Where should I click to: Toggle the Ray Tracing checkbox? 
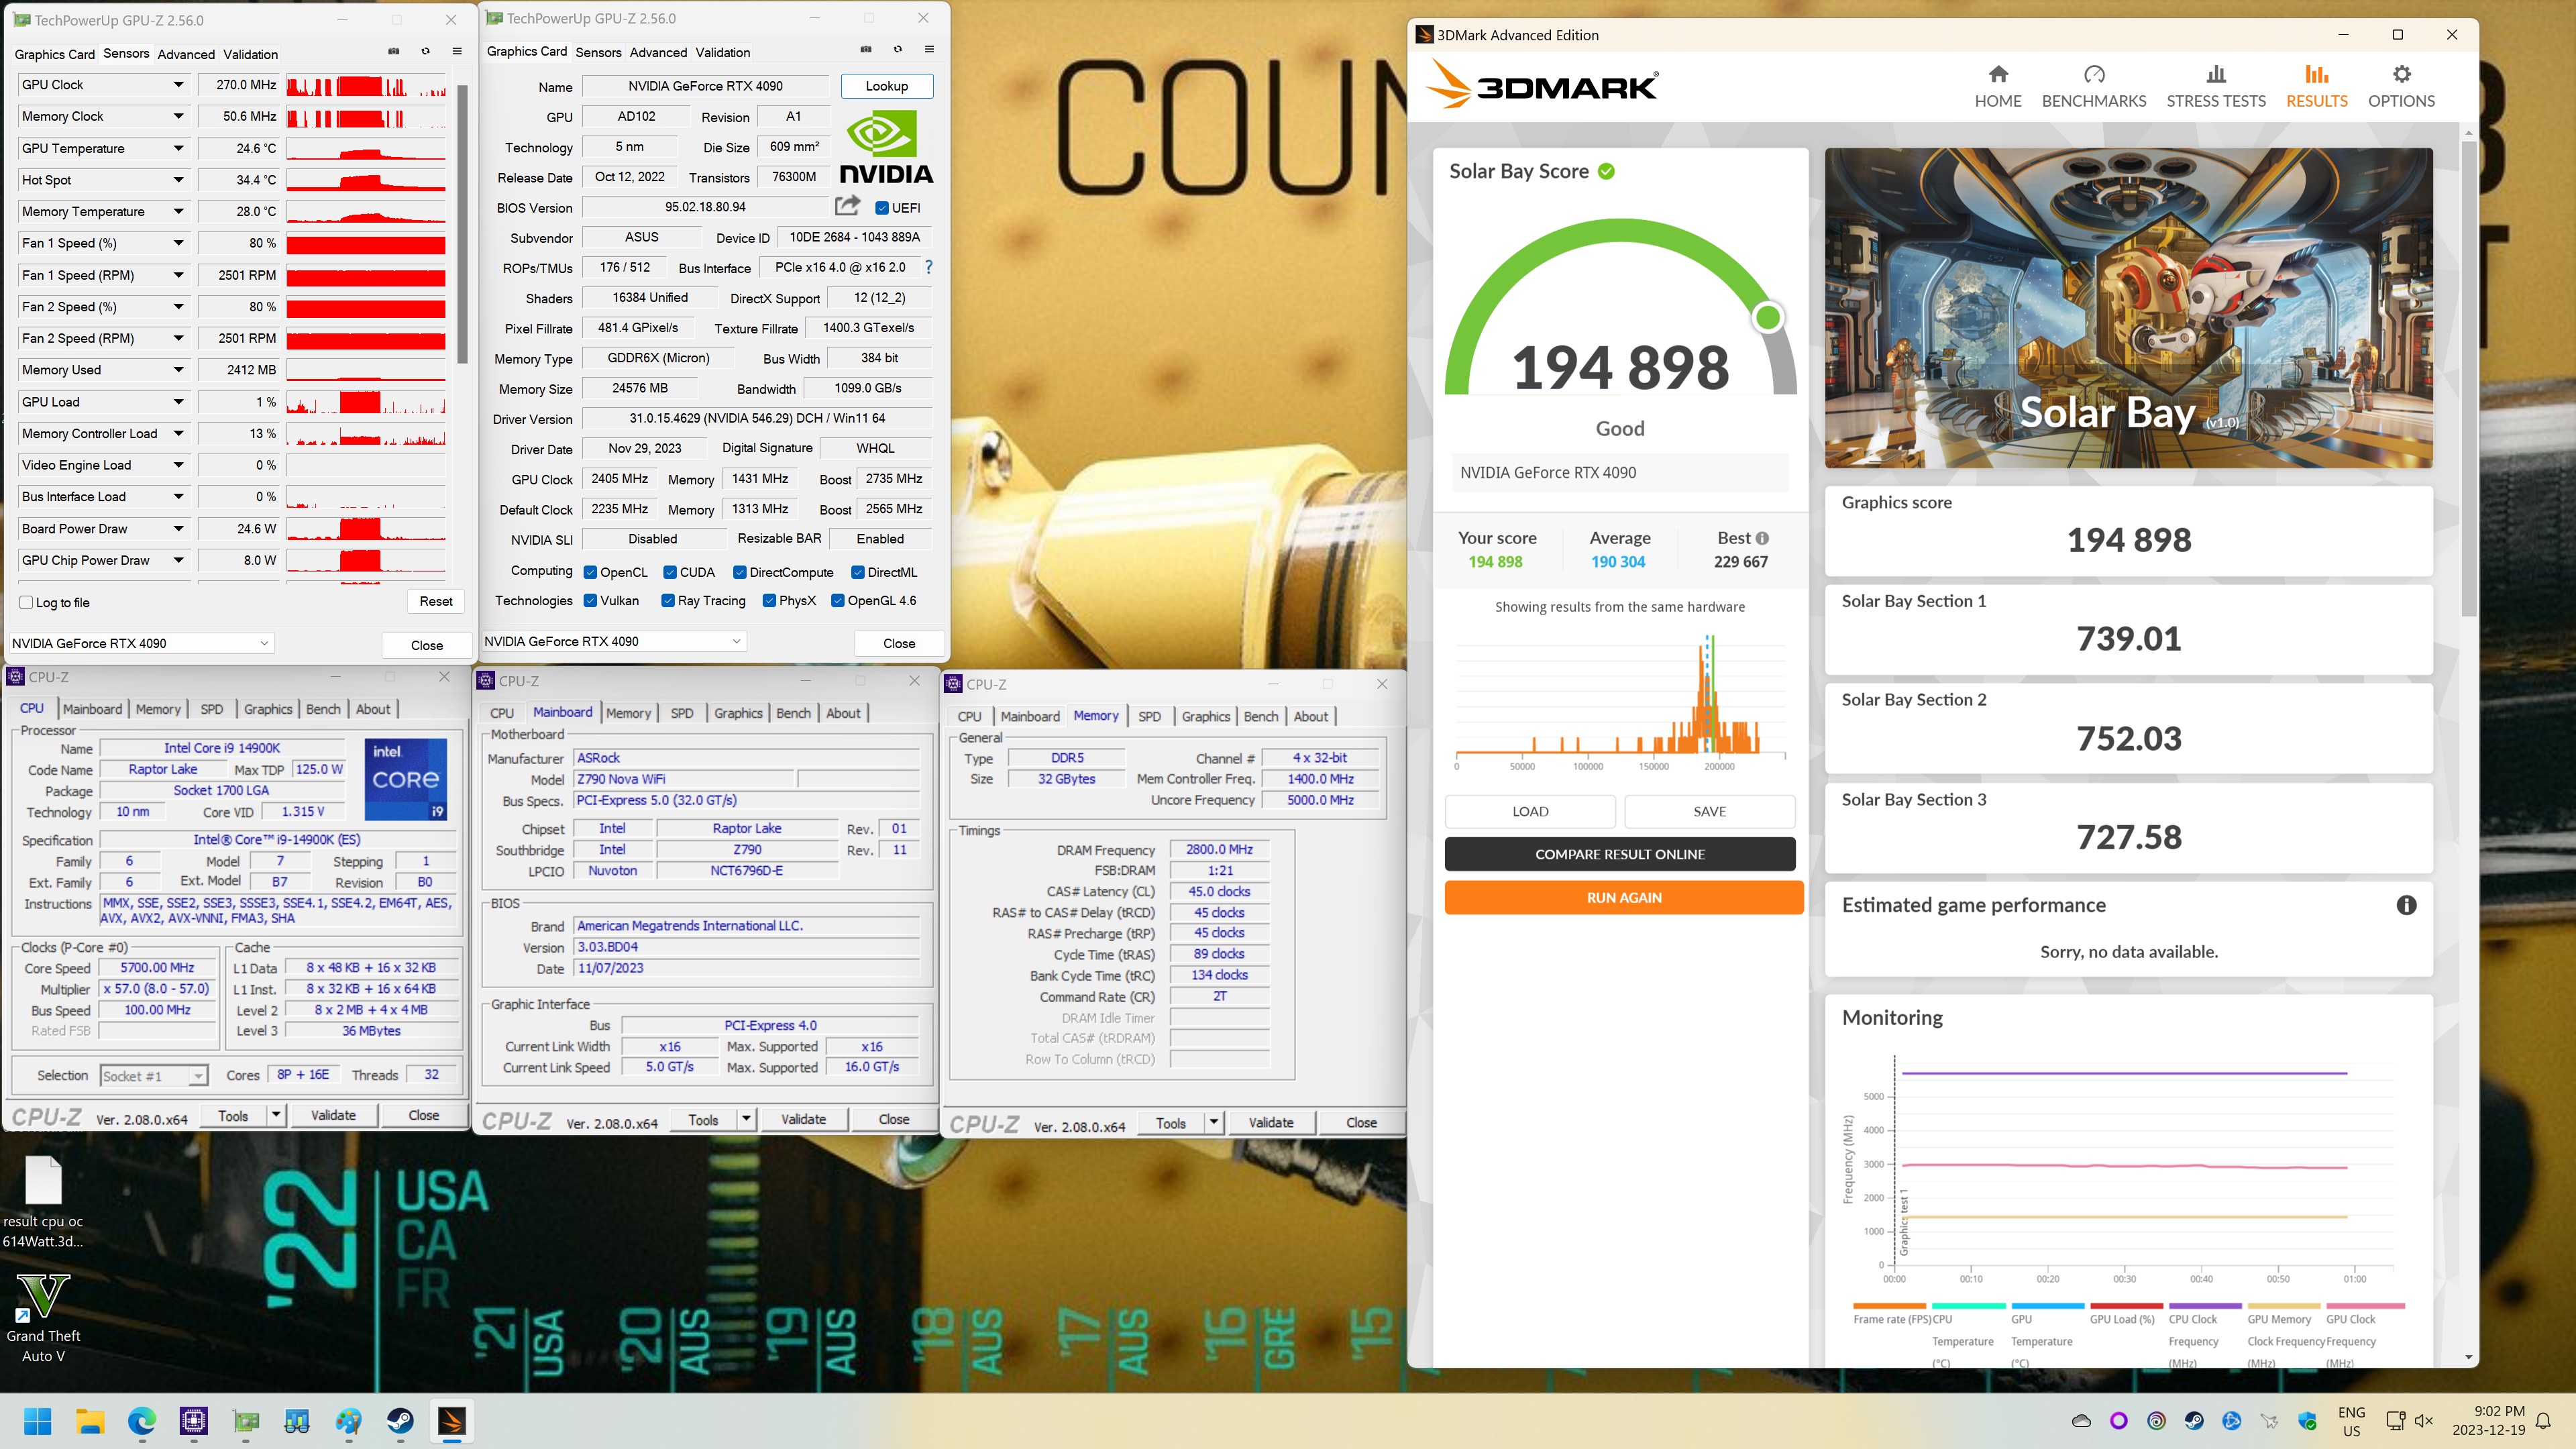[x=668, y=600]
